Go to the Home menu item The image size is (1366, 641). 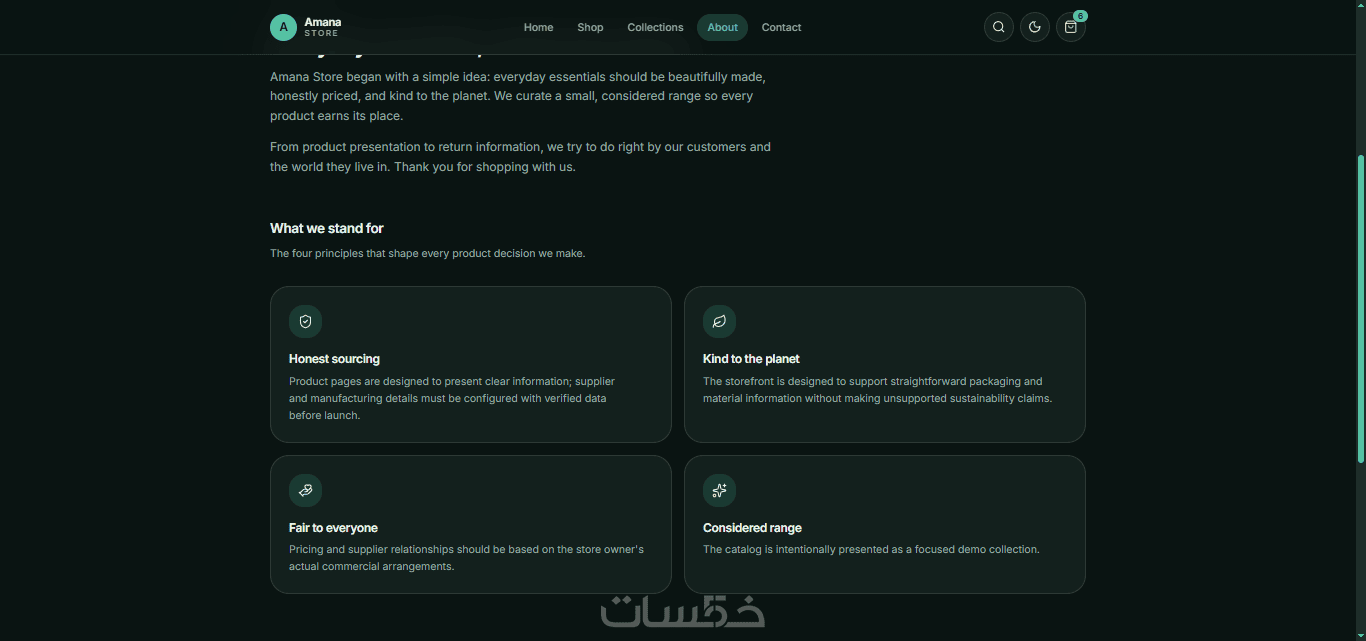click(x=538, y=27)
